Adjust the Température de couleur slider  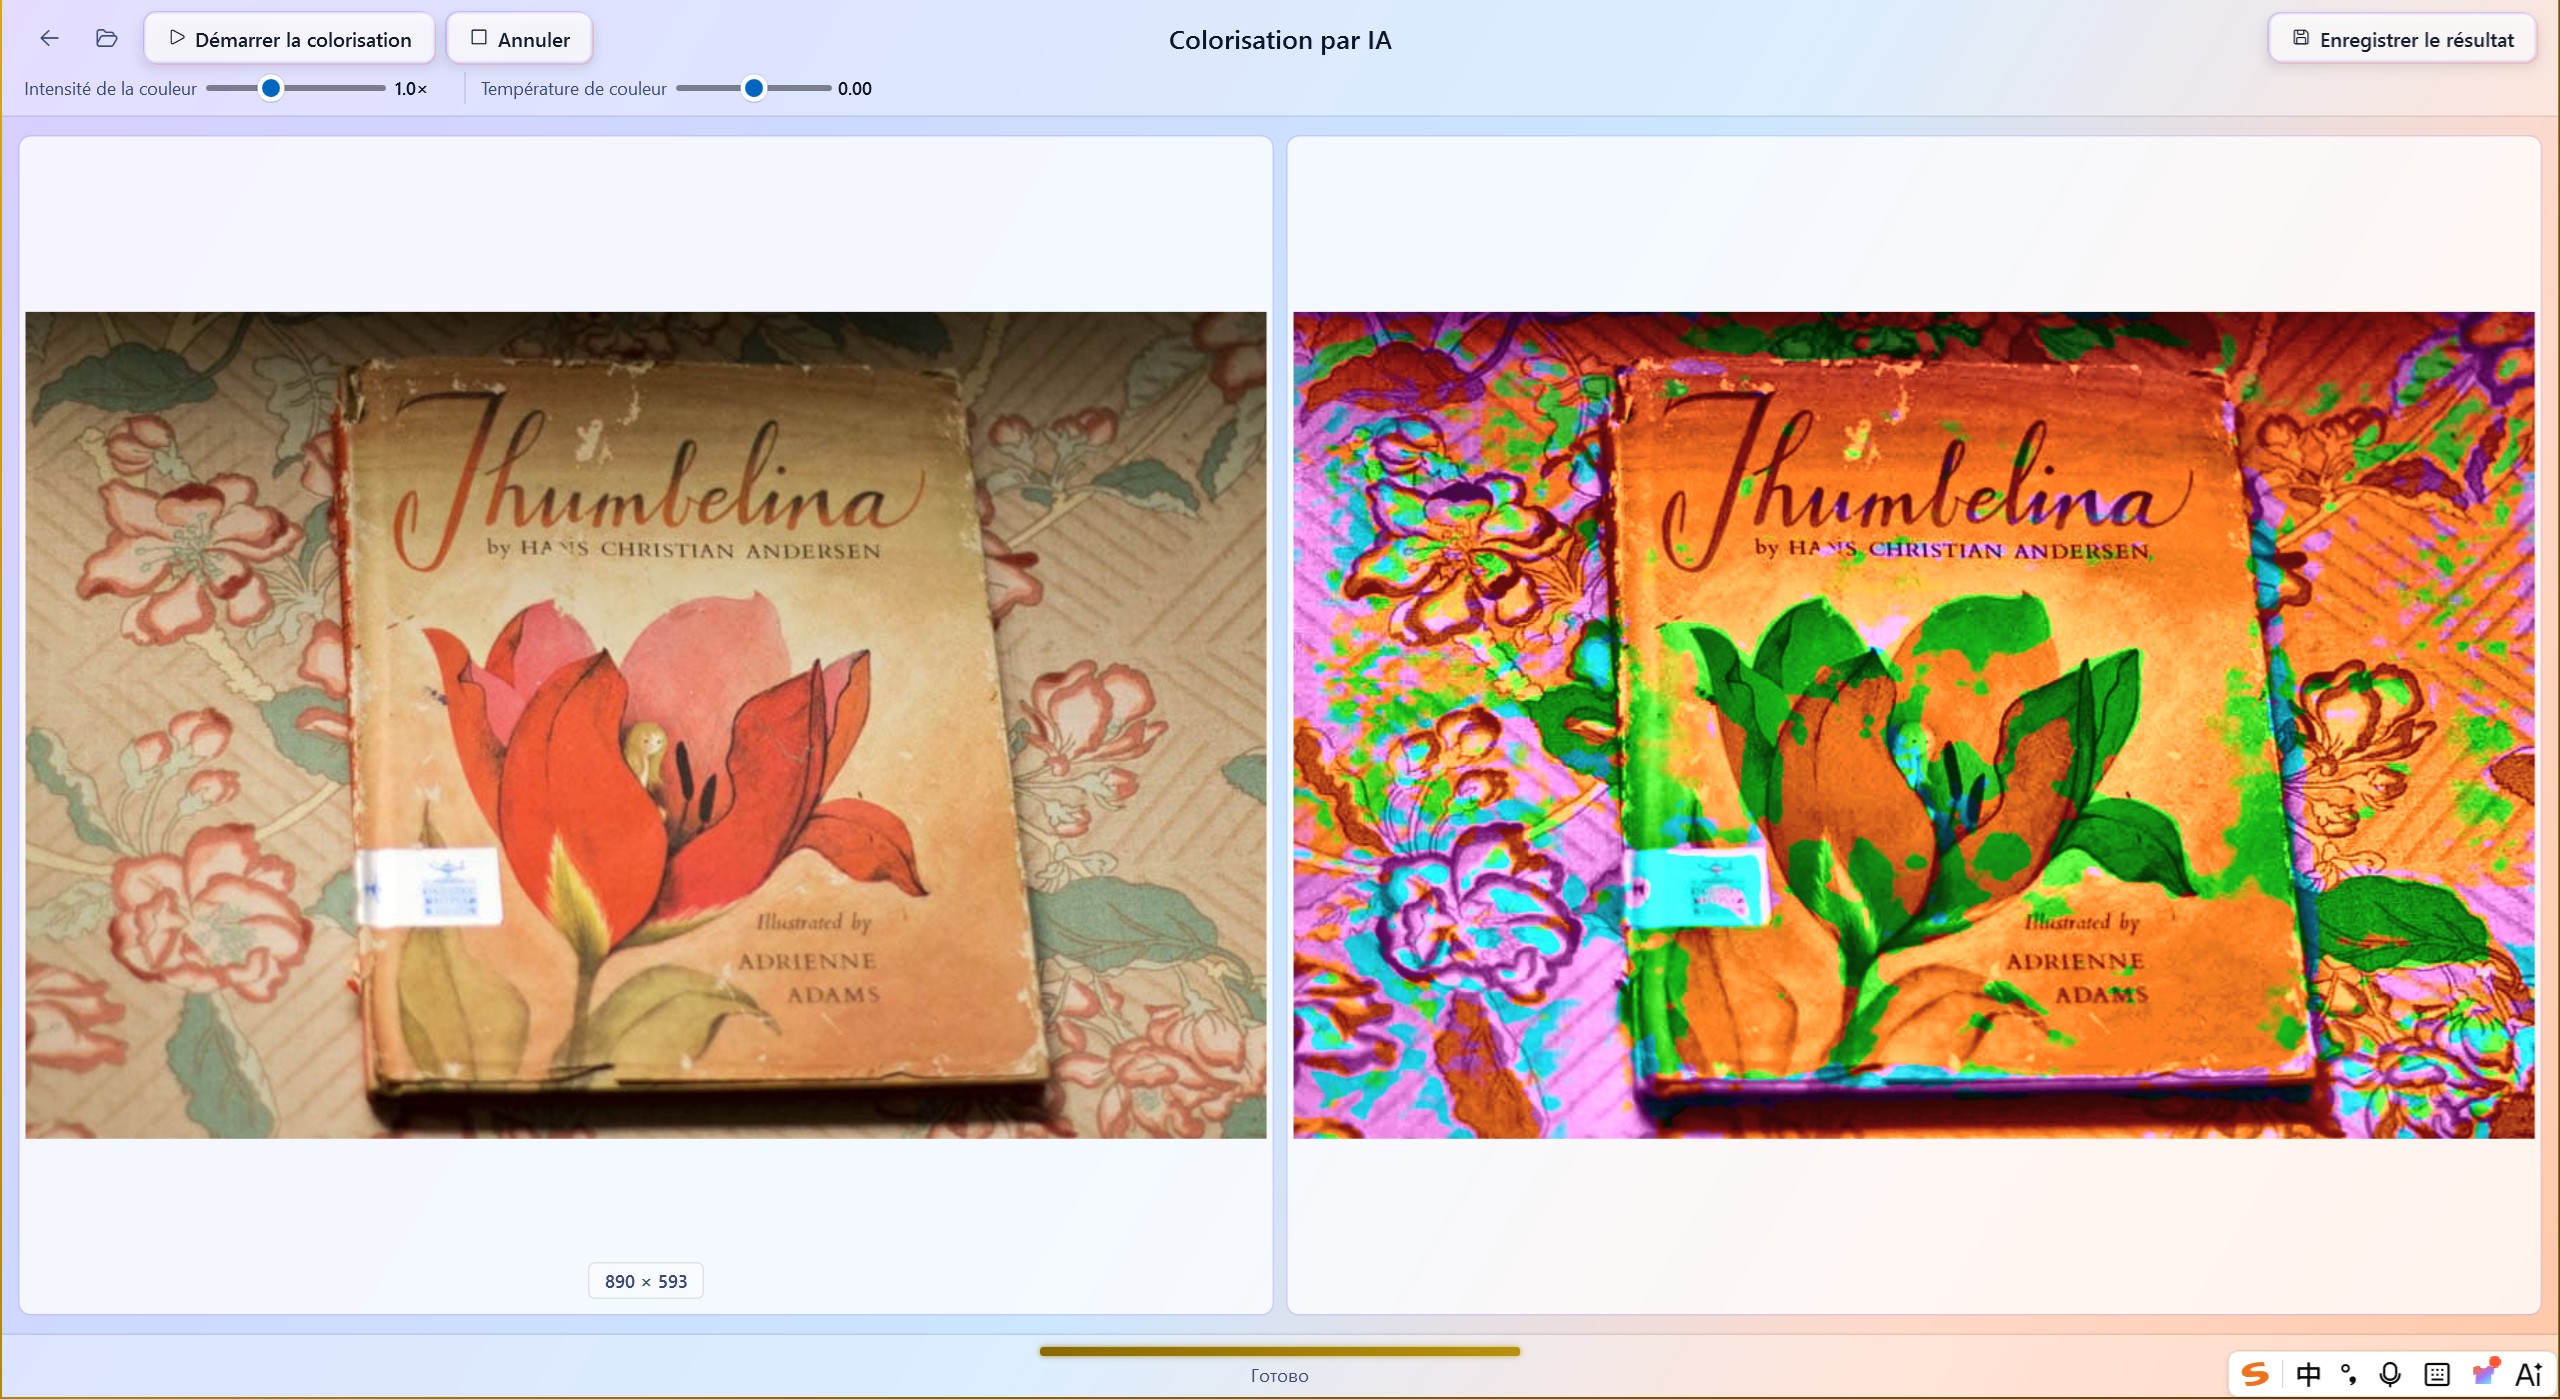tap(754, 89)
